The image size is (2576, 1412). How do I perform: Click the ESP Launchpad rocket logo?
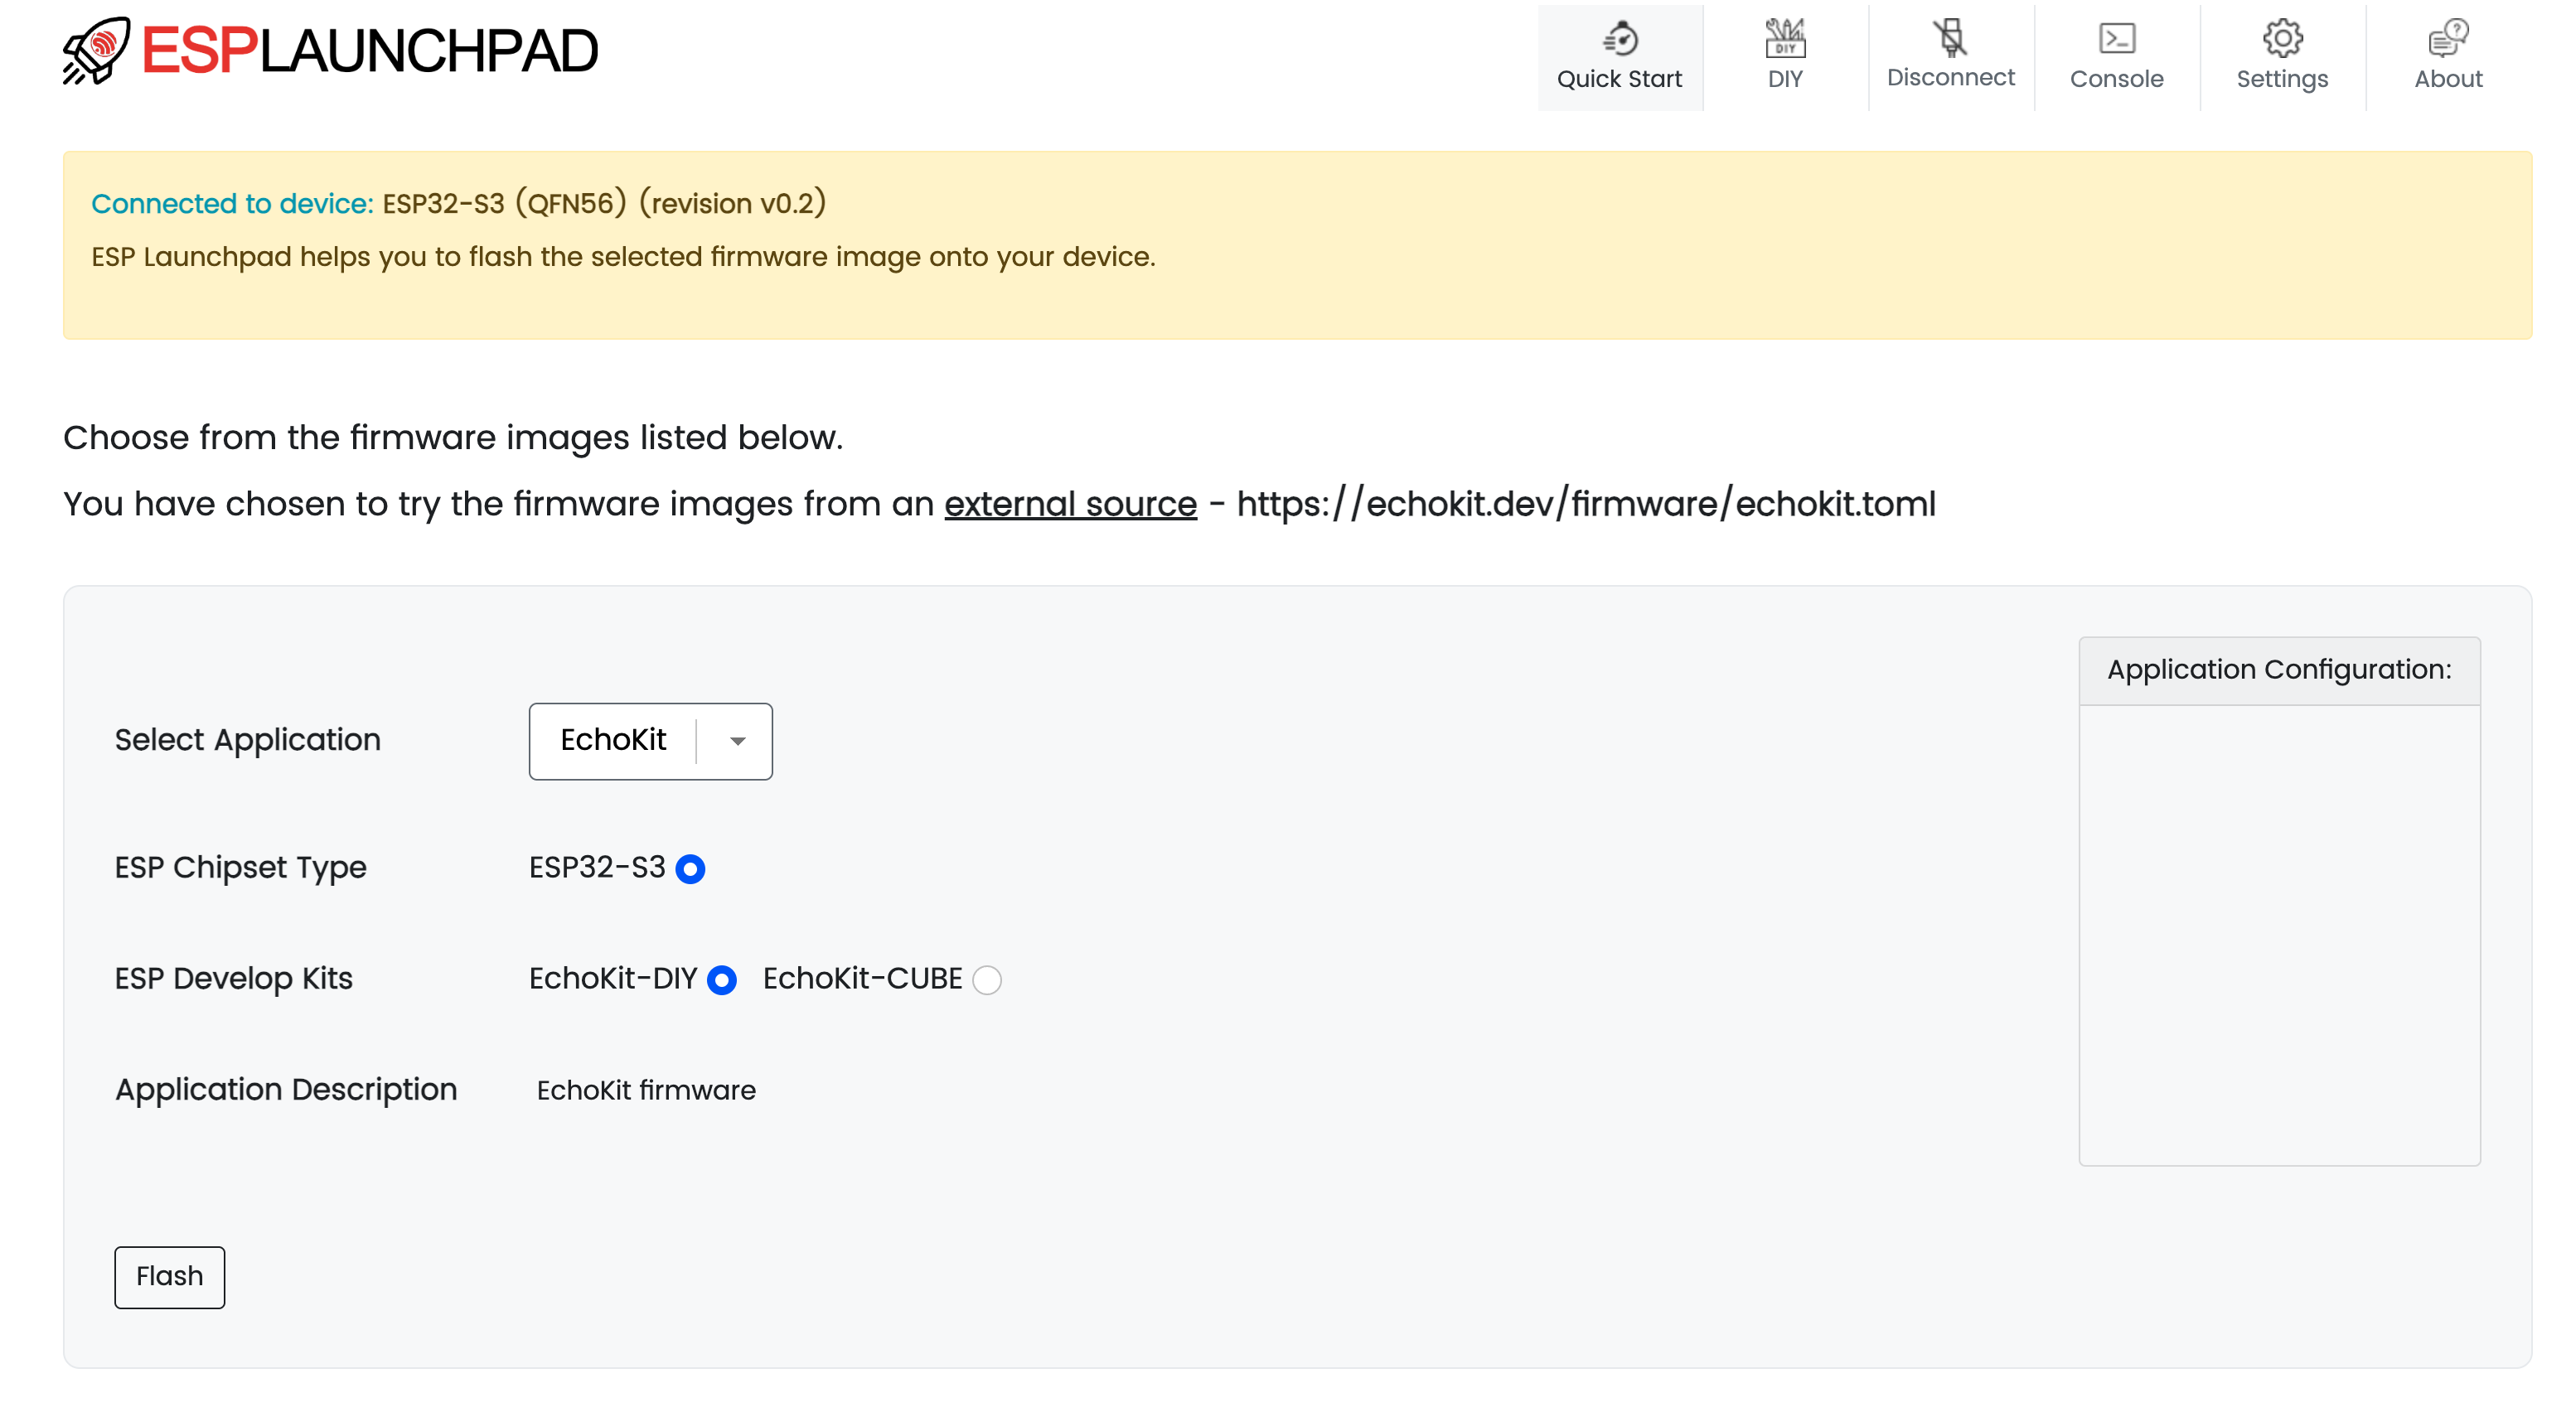tap(96, 50)
